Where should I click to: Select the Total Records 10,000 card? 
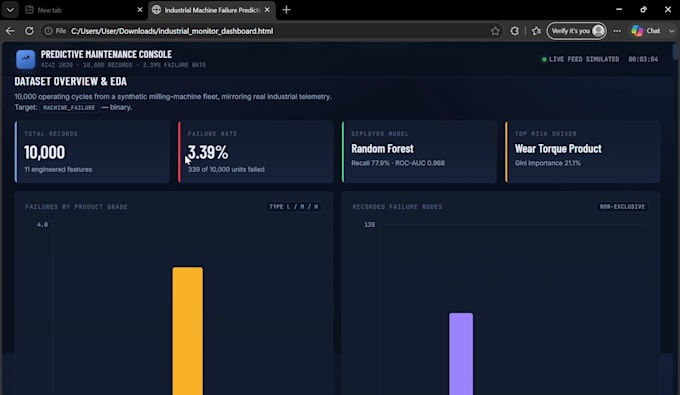[92, 152]
